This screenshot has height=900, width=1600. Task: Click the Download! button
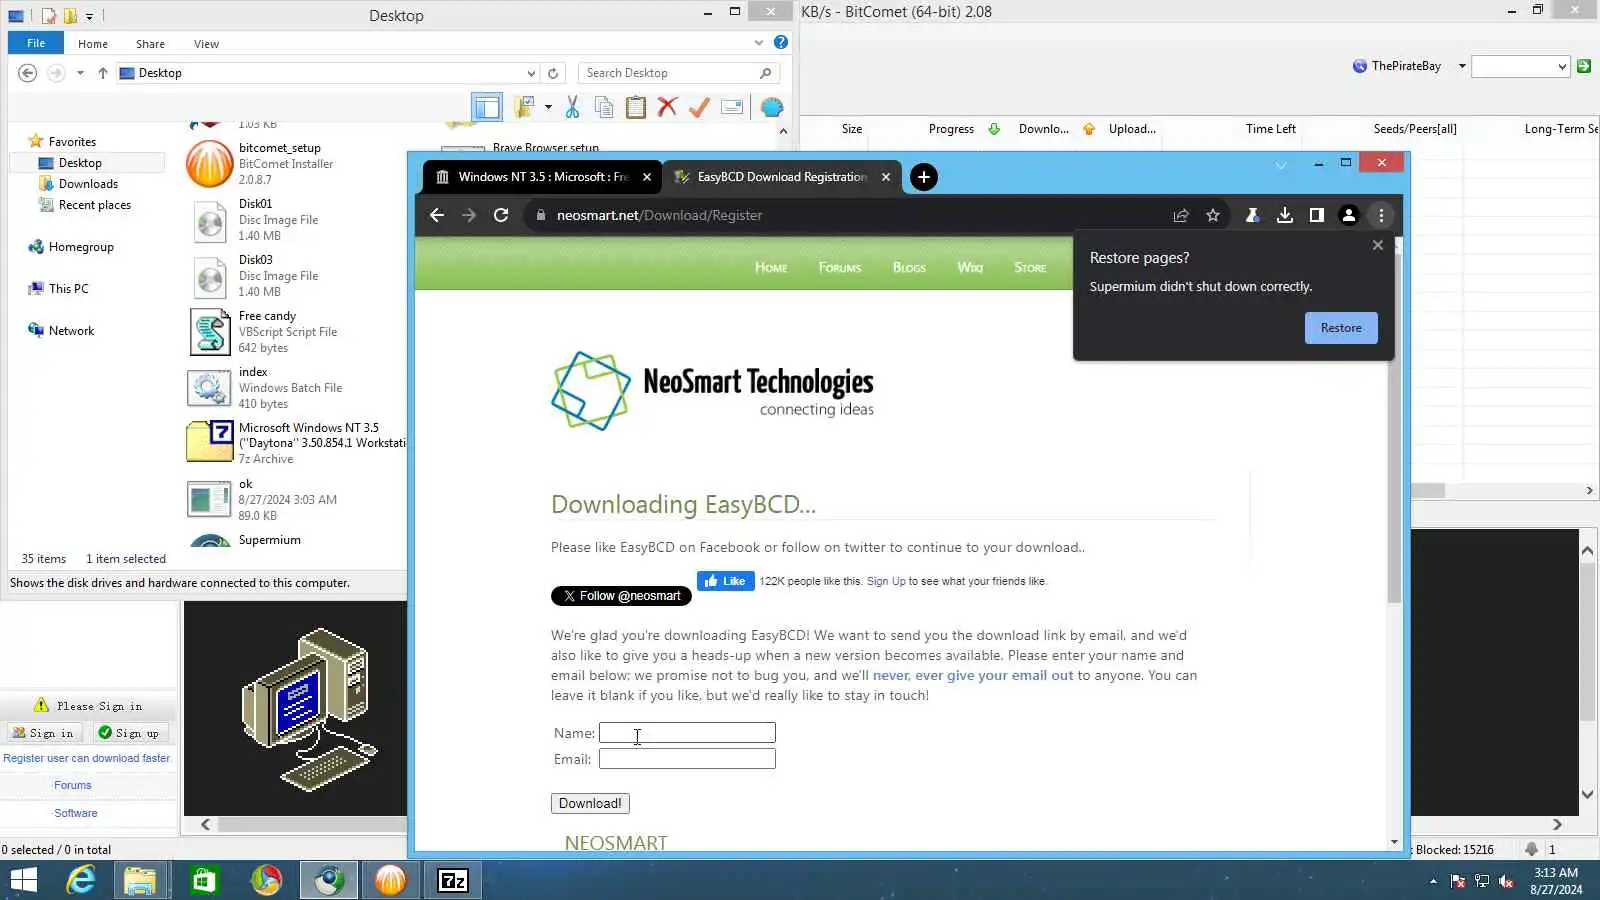coord(590,803)
